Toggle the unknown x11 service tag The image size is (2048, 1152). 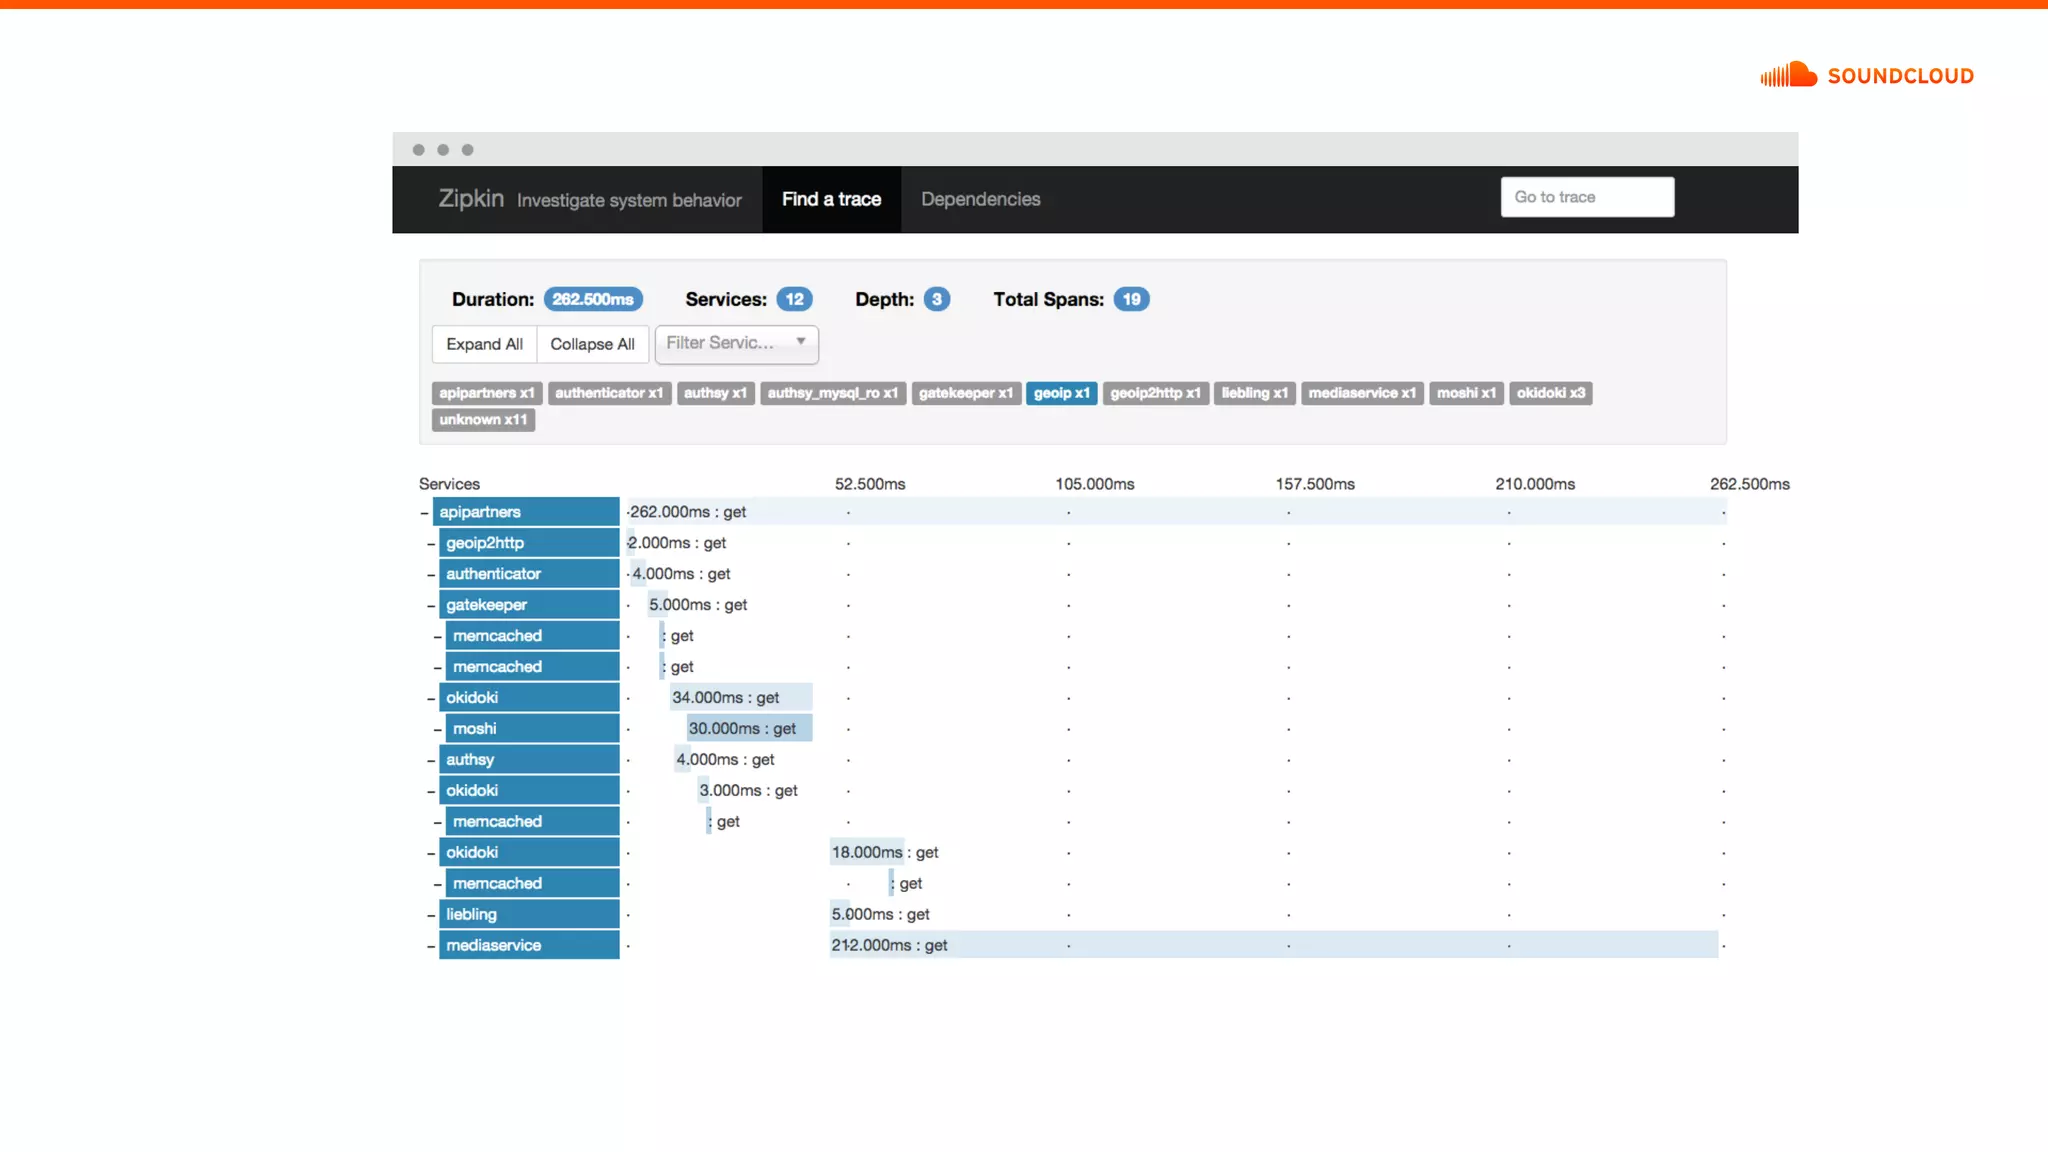click(x=483, y=420)
